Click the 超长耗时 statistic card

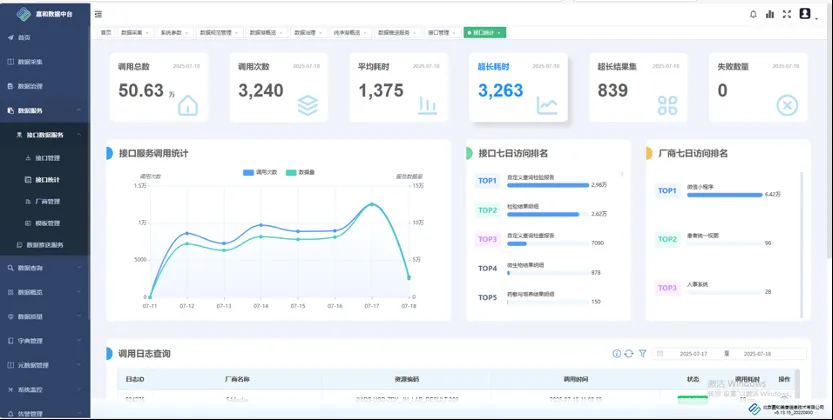pos(518,88)
